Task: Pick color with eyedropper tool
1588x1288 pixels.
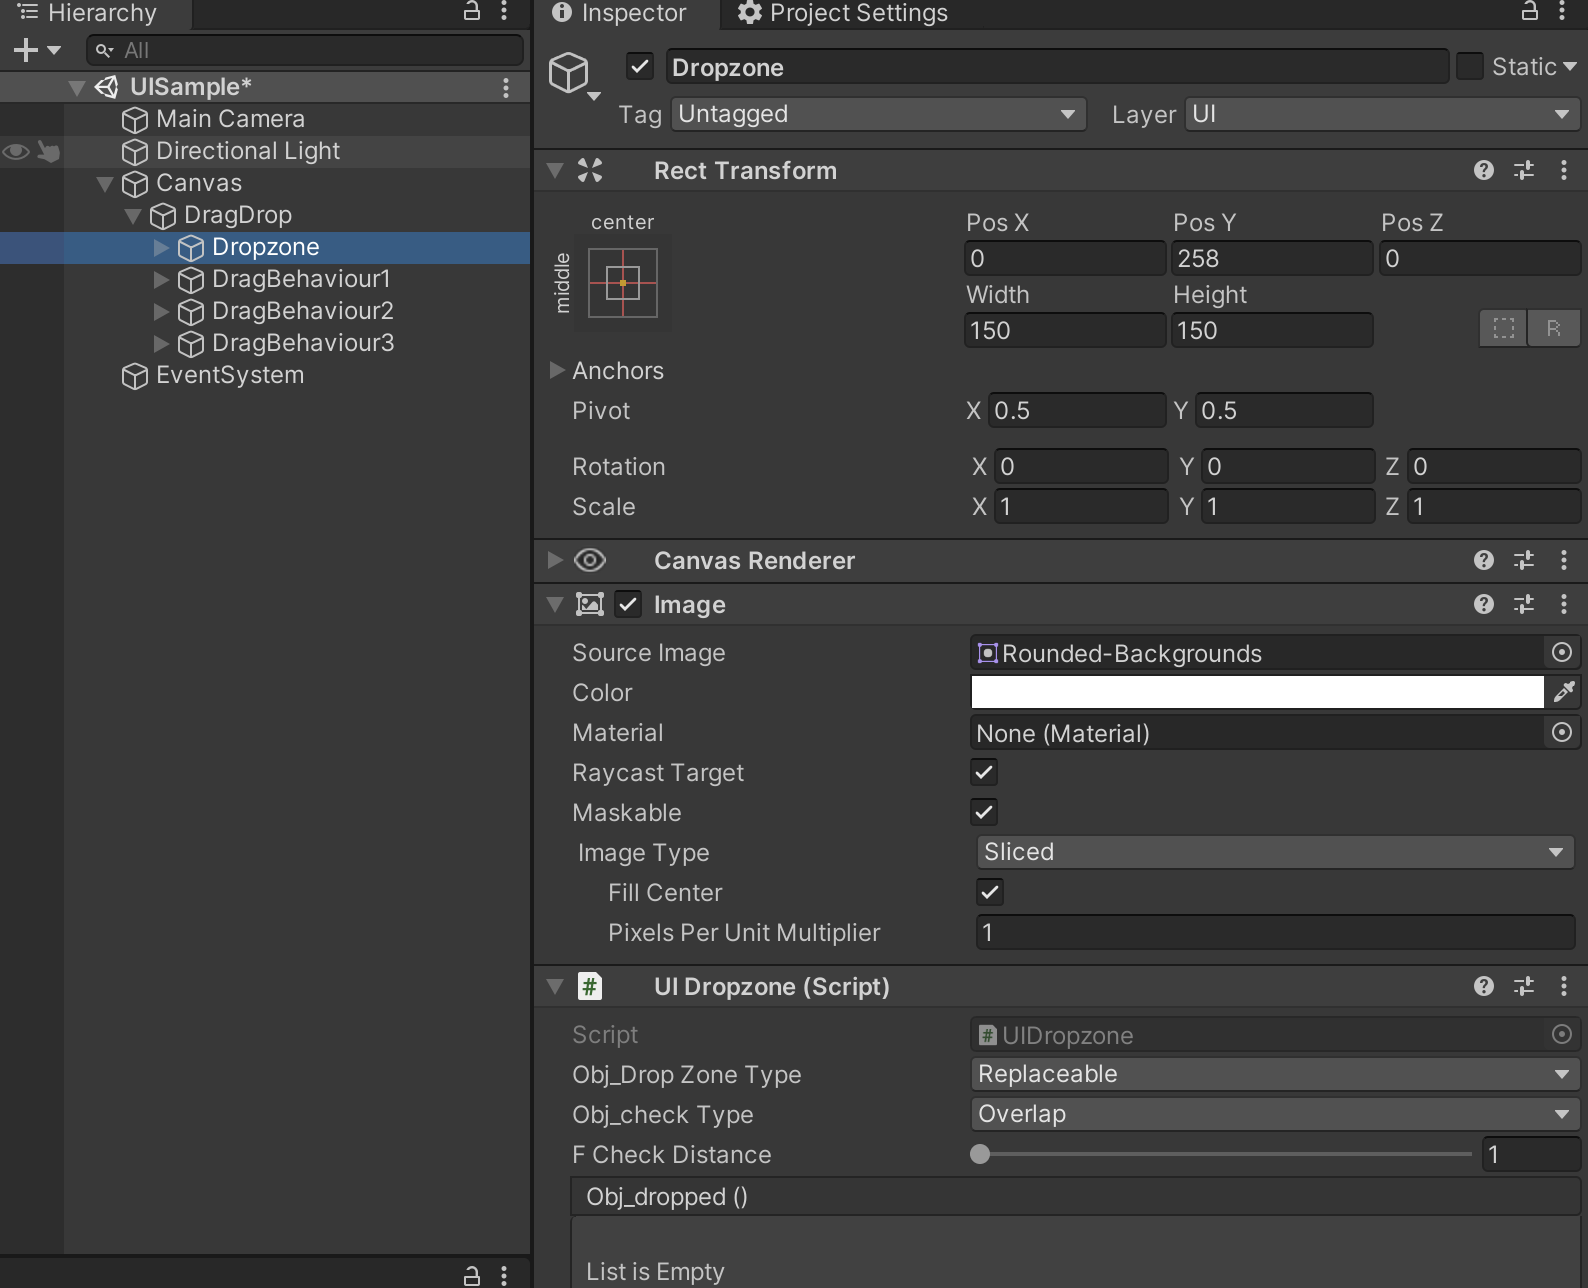Action: (1564, 692)
